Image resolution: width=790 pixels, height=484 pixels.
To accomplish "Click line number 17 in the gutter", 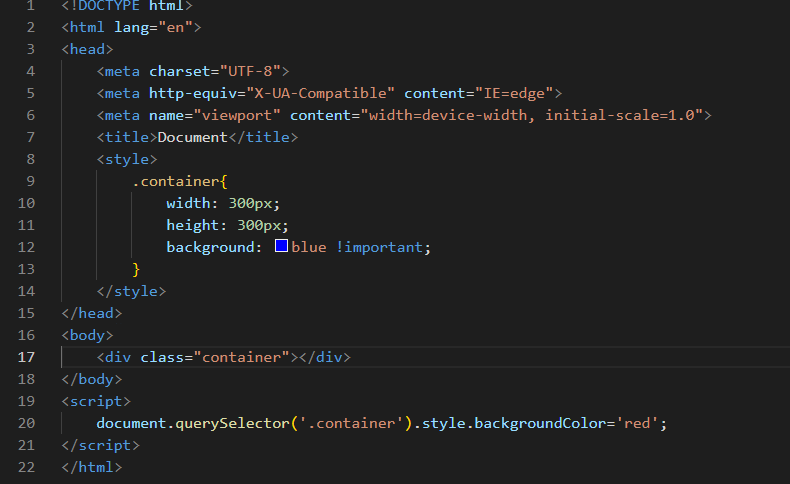I will pyautogui.click(x=26, y=357).
